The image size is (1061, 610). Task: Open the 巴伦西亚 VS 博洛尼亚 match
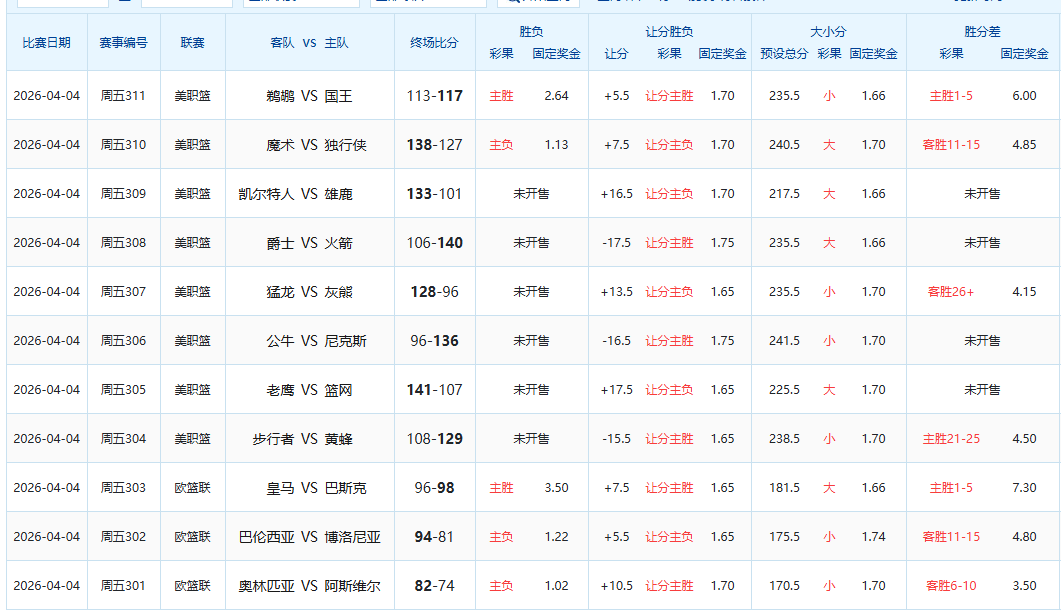pos(309,537)
